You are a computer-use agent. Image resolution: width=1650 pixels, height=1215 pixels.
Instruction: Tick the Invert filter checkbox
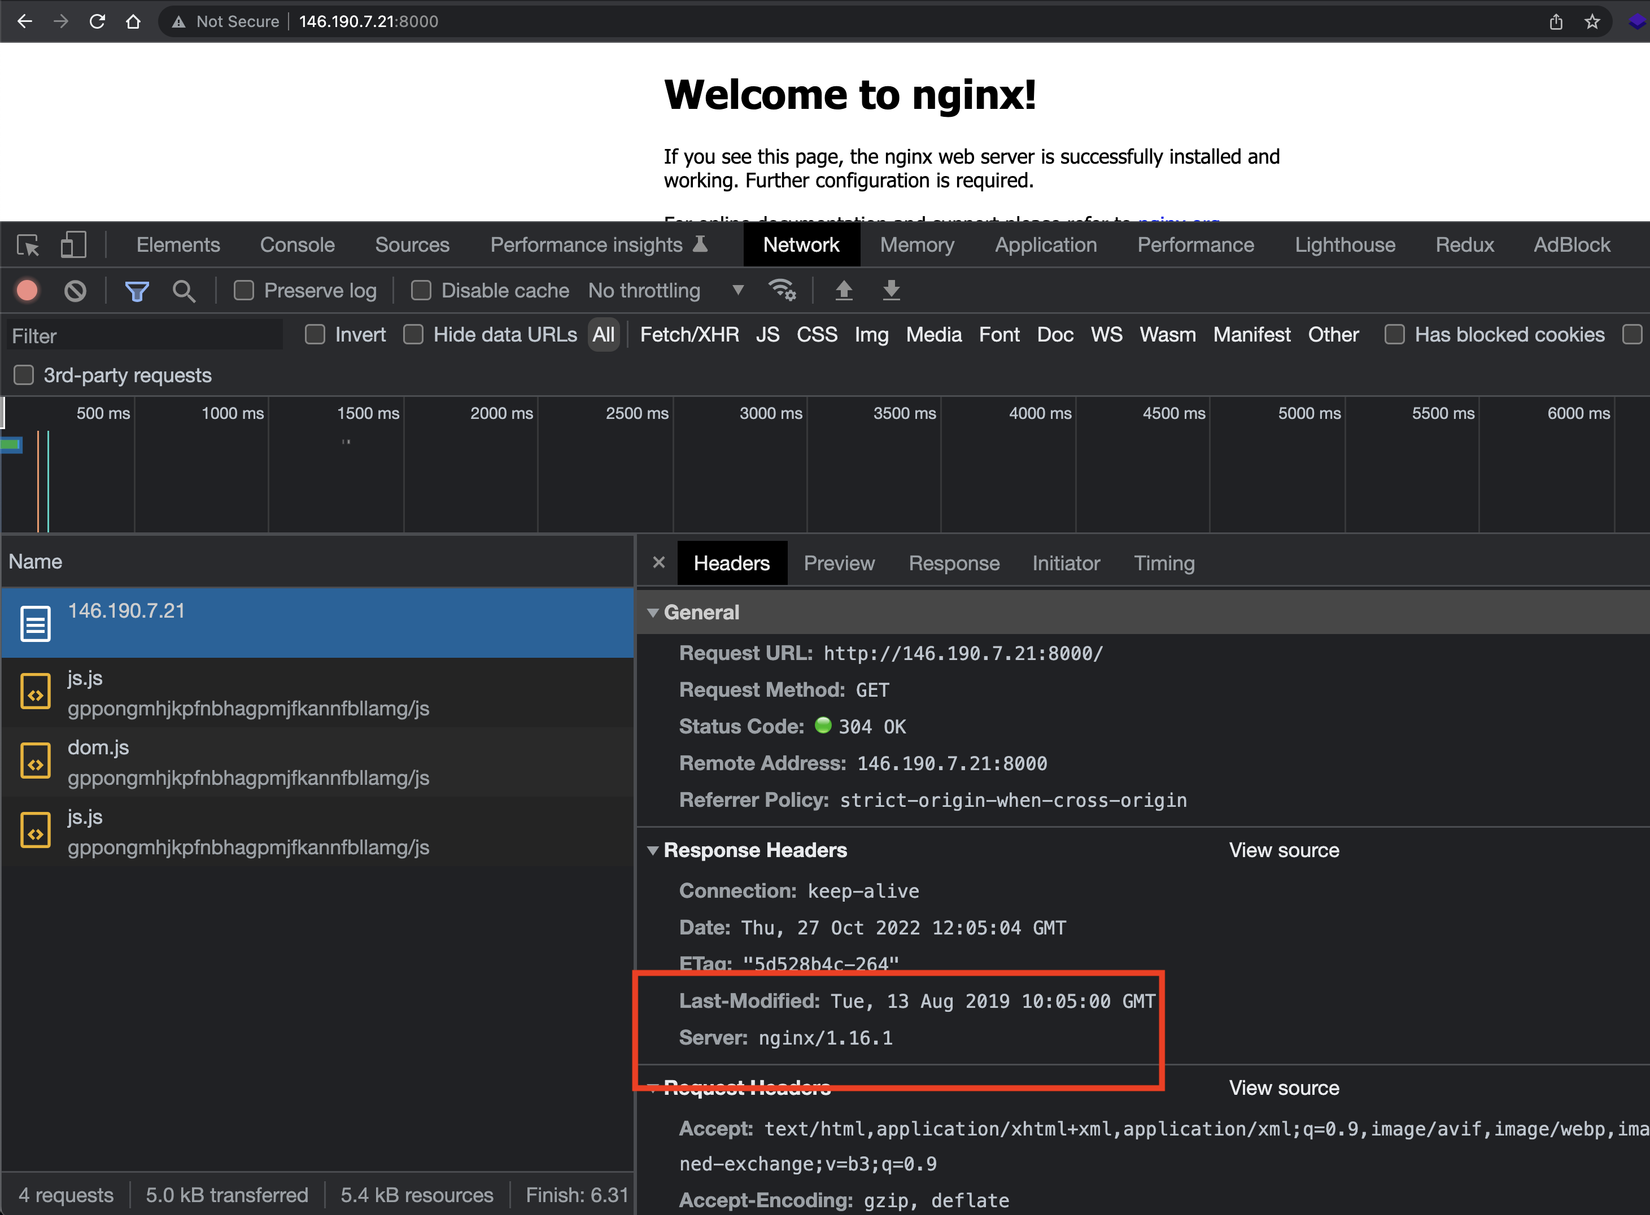[x=315, y=334]
